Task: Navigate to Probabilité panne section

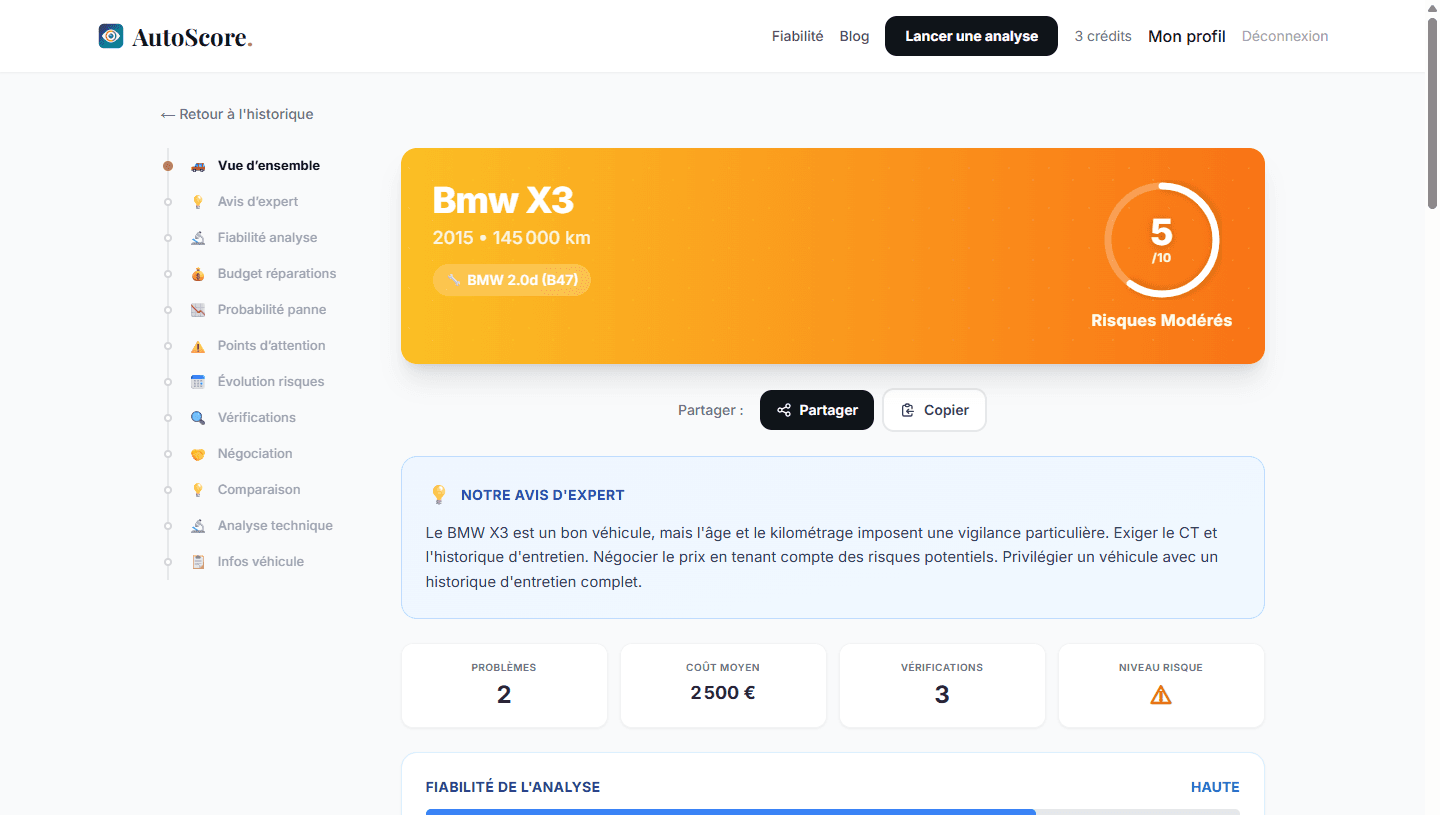Action: [272, 310]
